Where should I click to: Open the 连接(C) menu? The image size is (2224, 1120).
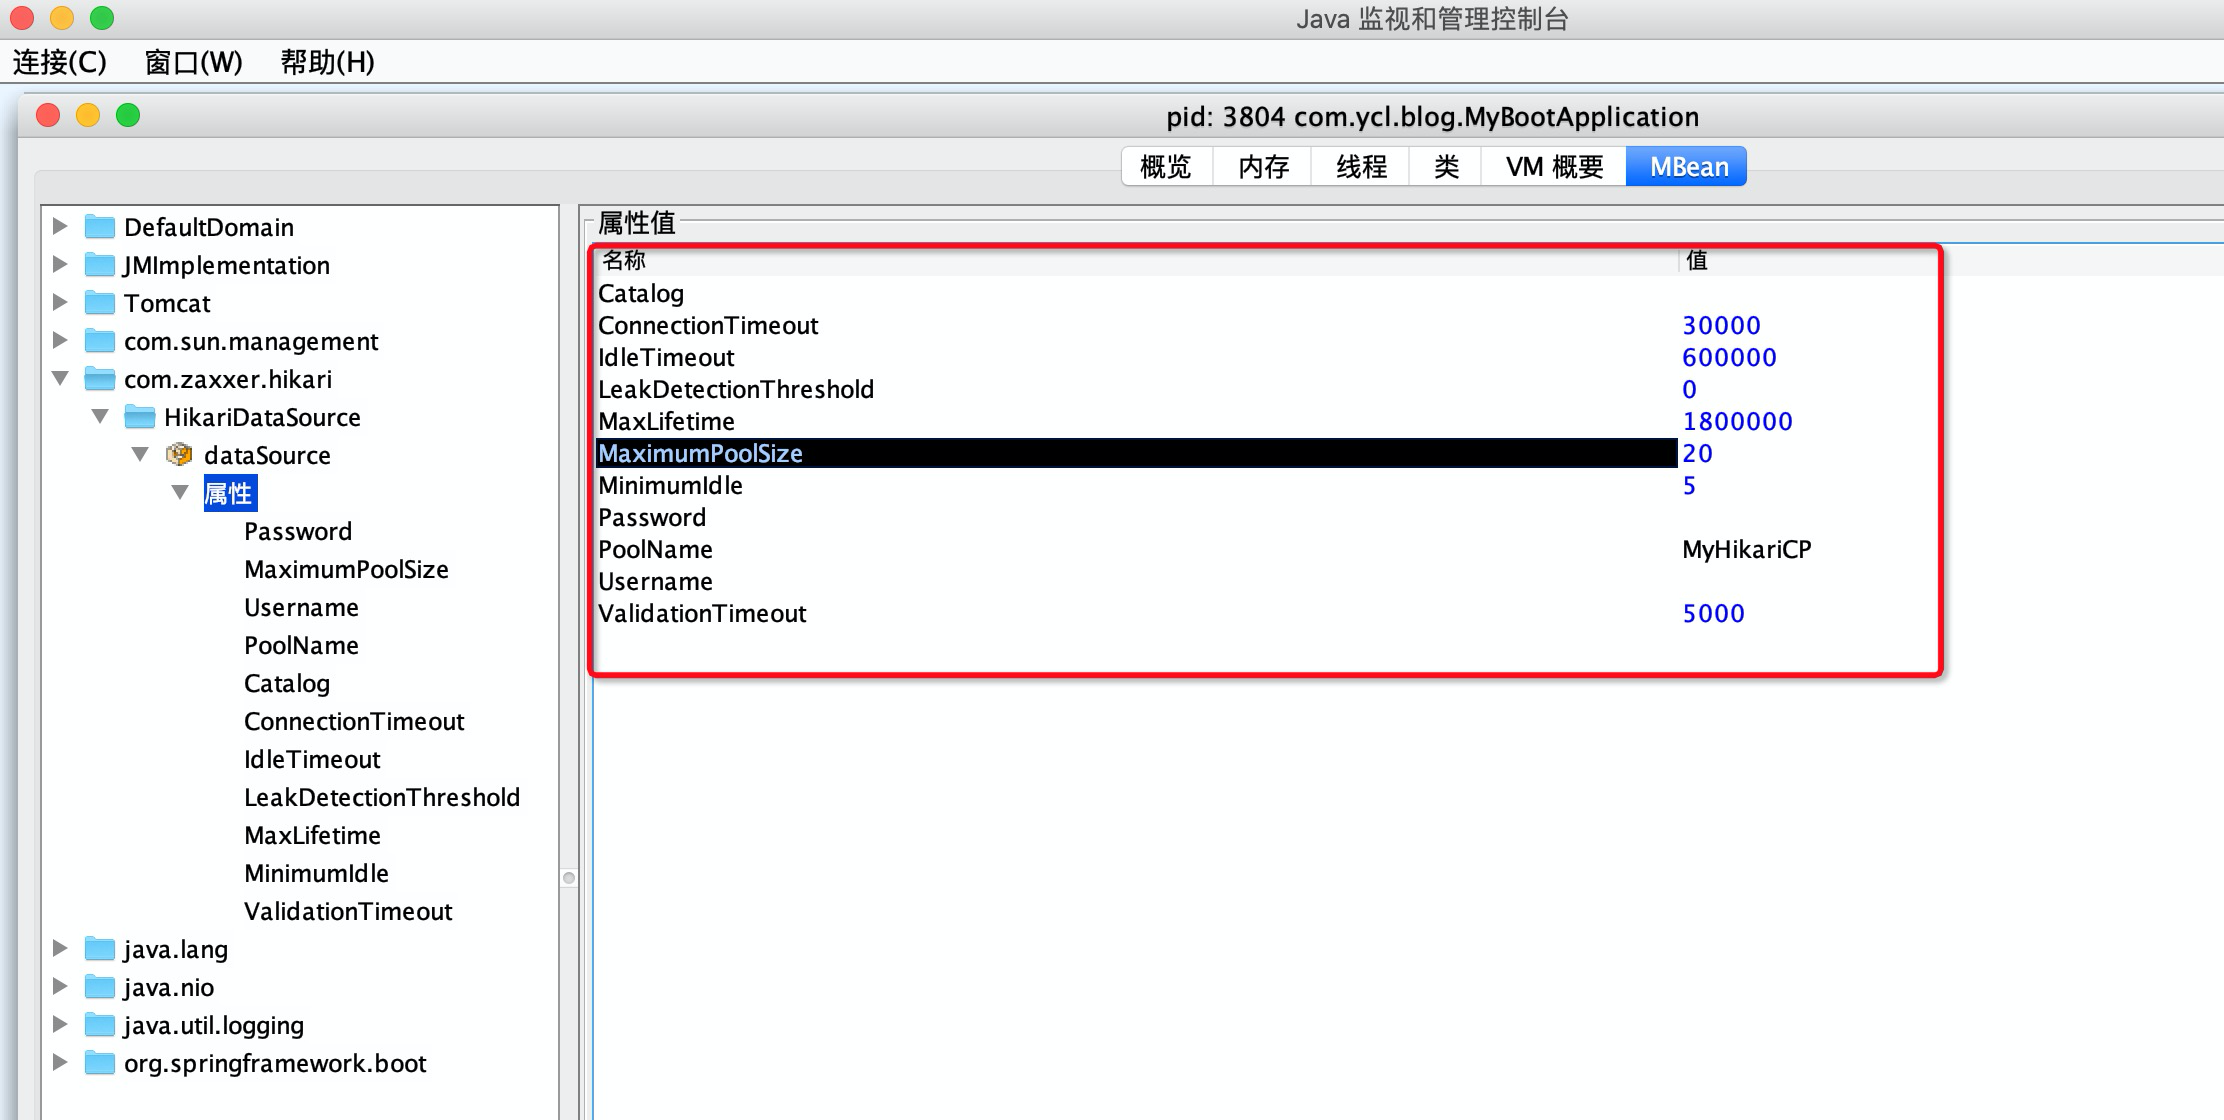click(x=60, y=62)
